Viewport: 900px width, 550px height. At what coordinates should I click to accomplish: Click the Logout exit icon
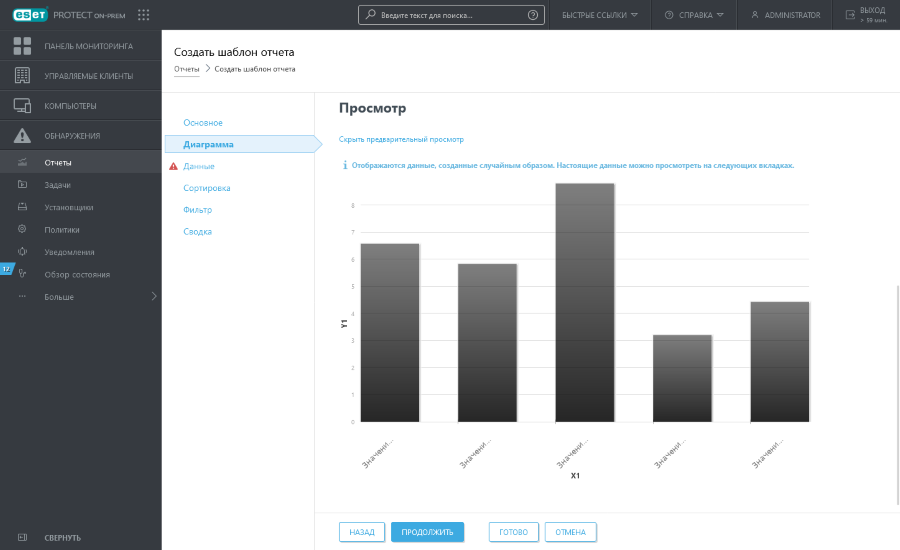(850, 15)
